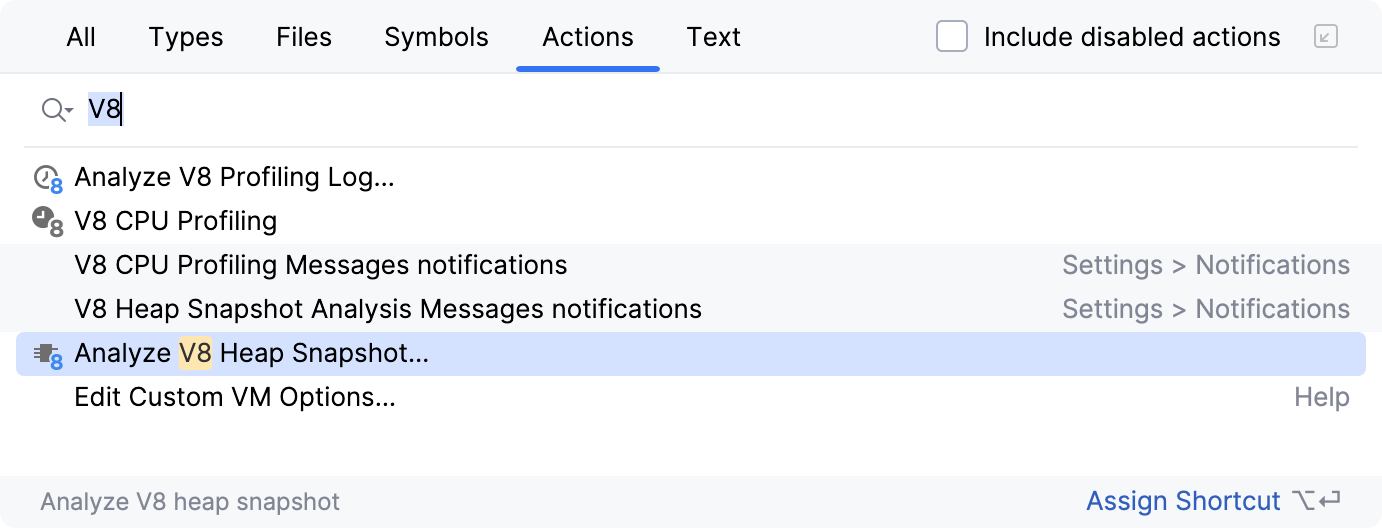Viewport: 1382px width, 528px height.
Task: Toggle V8 CPU Profiling Messages notifications
Action: [321, 265]
